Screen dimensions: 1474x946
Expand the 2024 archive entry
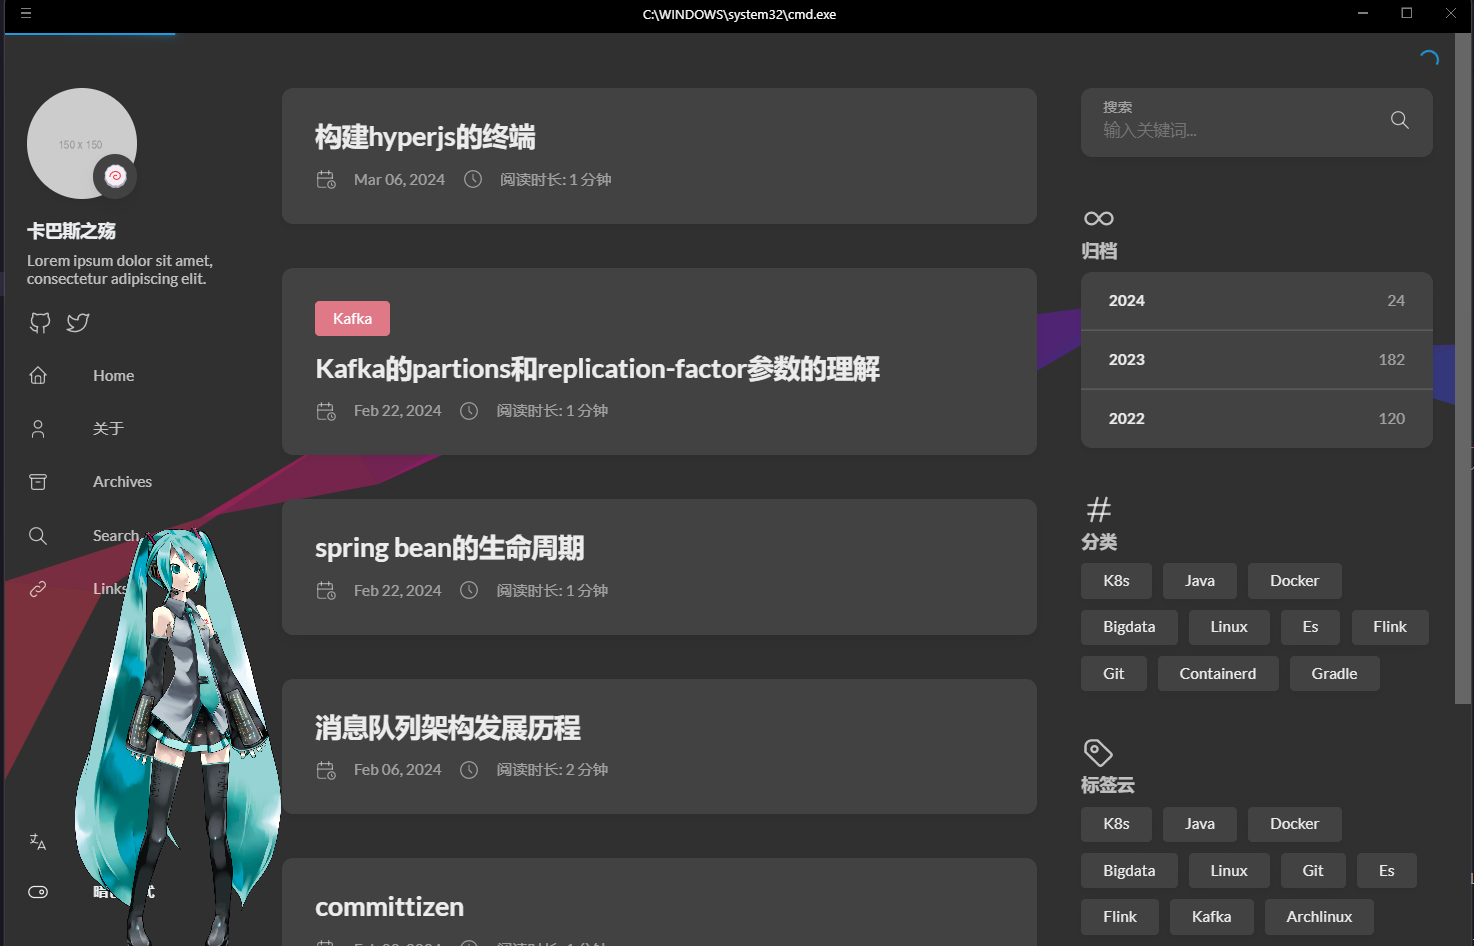(1257, 301)
